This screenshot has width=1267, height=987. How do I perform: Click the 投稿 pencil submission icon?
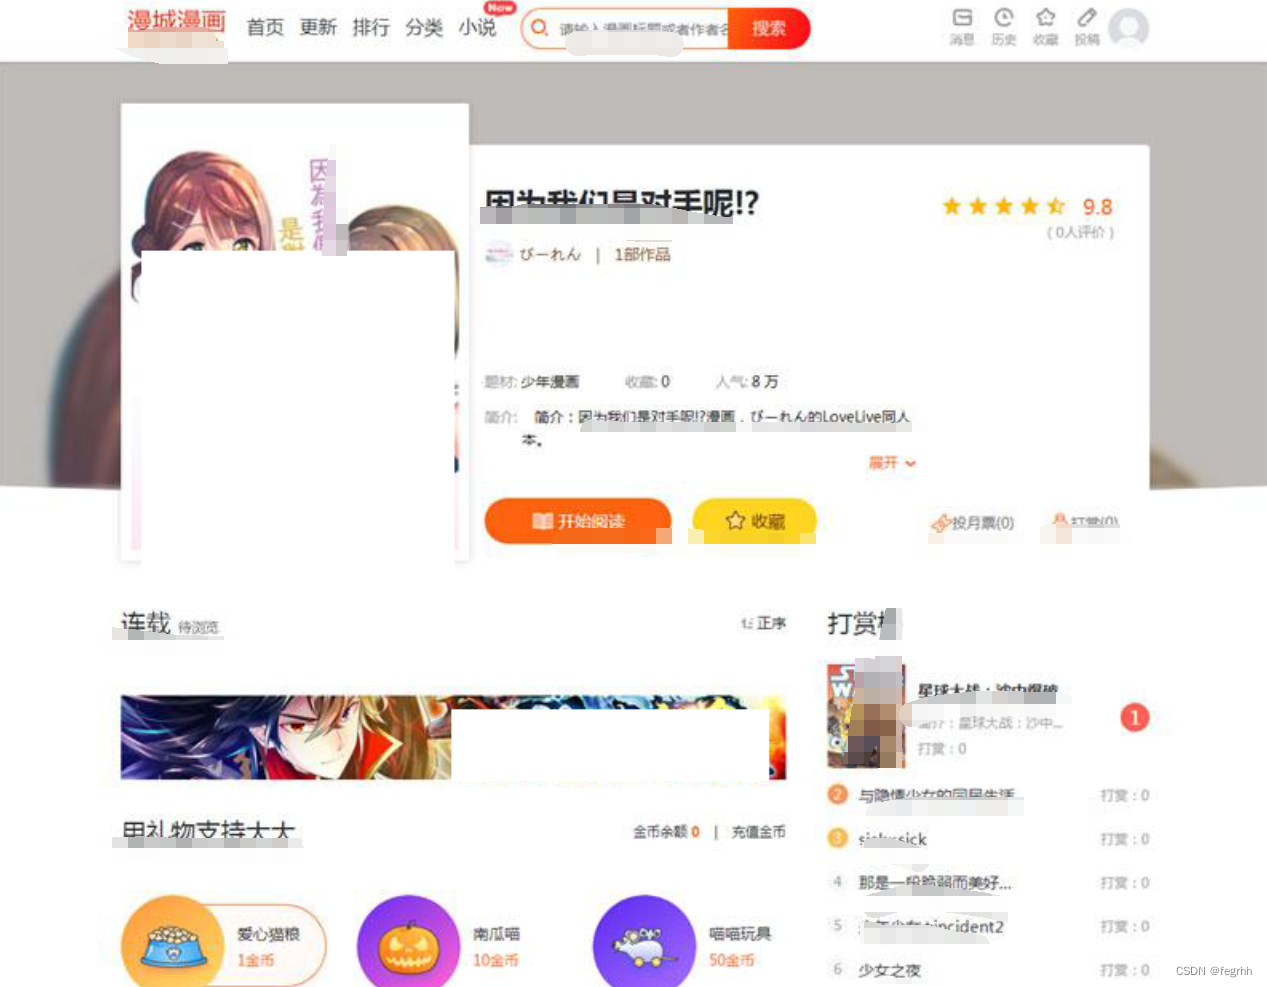pyautogui.click(x=1086, y=25)
